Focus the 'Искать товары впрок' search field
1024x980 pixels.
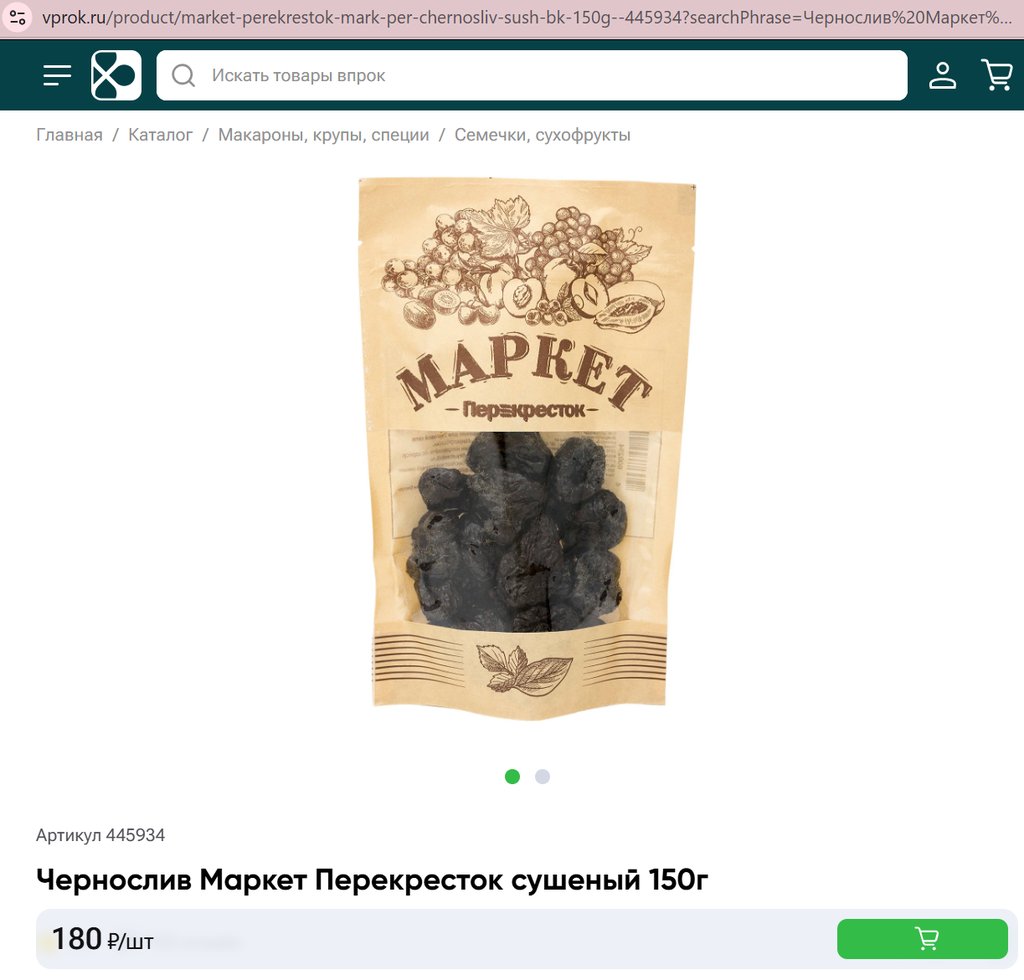click(x=532, y=75)
